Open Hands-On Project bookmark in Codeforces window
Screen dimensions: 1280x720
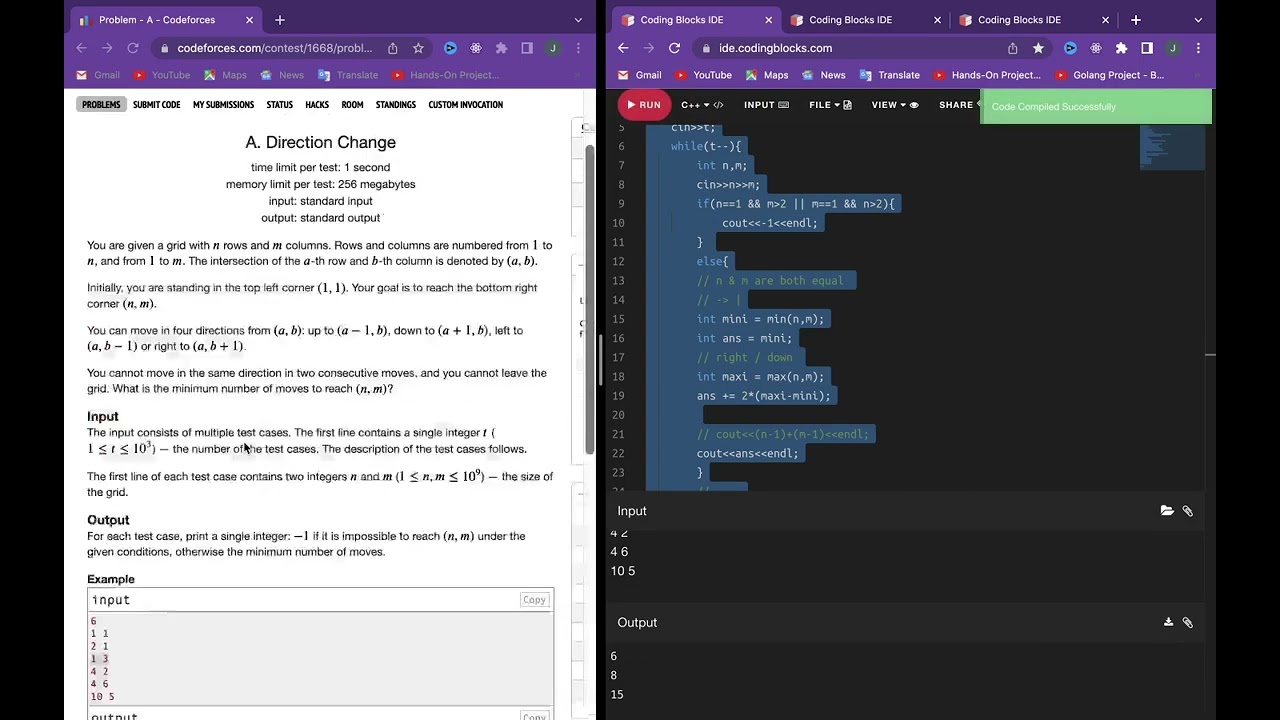click(x=446, y=75)
